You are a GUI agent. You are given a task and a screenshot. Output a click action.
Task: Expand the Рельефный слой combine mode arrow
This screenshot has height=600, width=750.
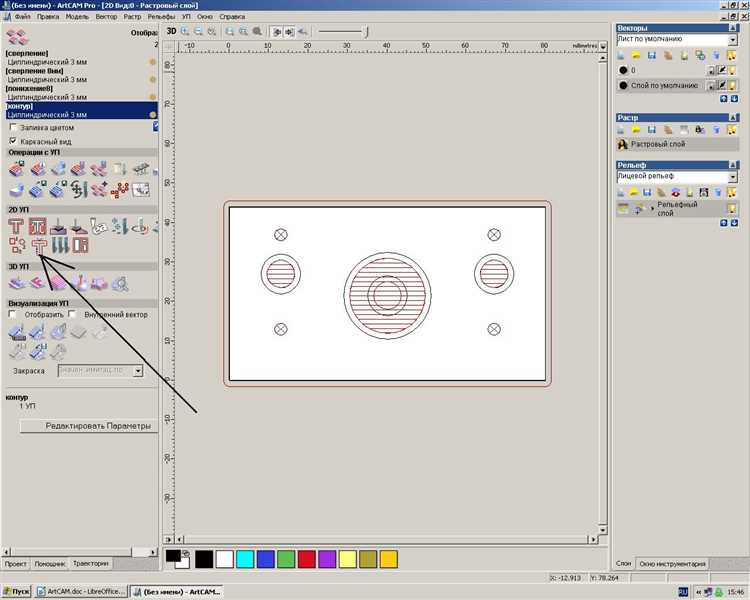point(651,209)
